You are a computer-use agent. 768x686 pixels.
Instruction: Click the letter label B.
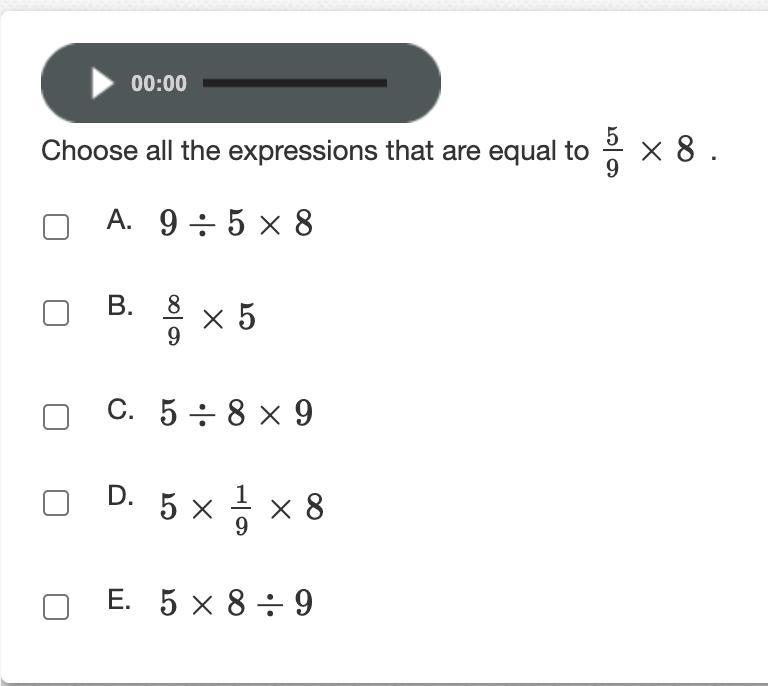click(120, 306)
